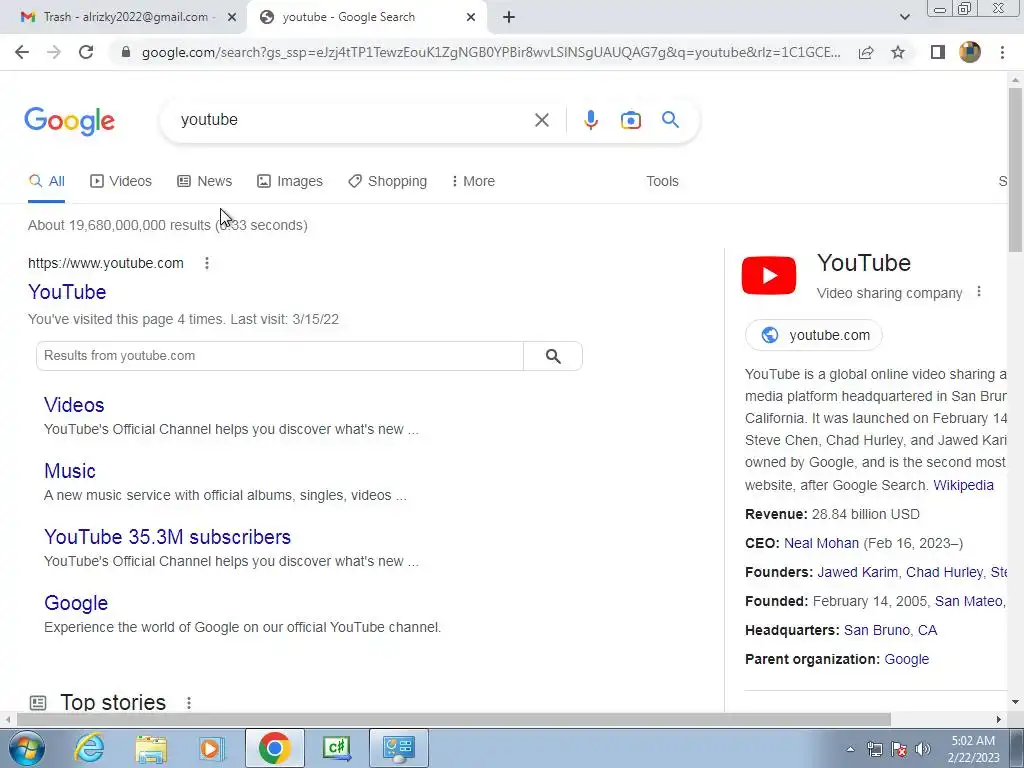Click the browser back arrow

22,52
